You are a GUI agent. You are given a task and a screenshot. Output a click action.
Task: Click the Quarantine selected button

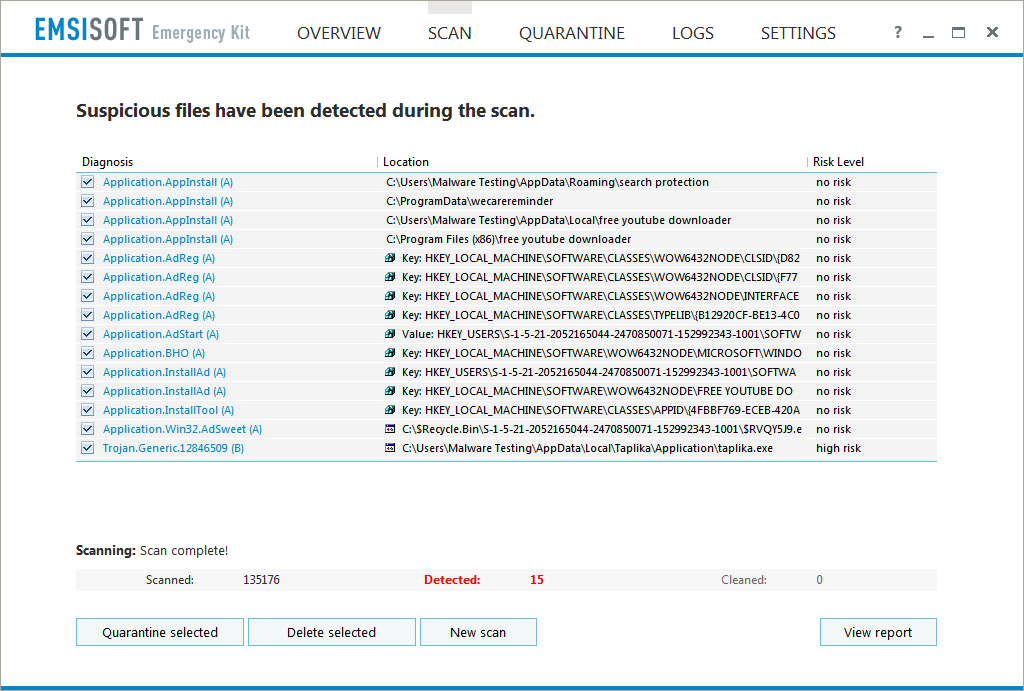(x=160, y=632)
